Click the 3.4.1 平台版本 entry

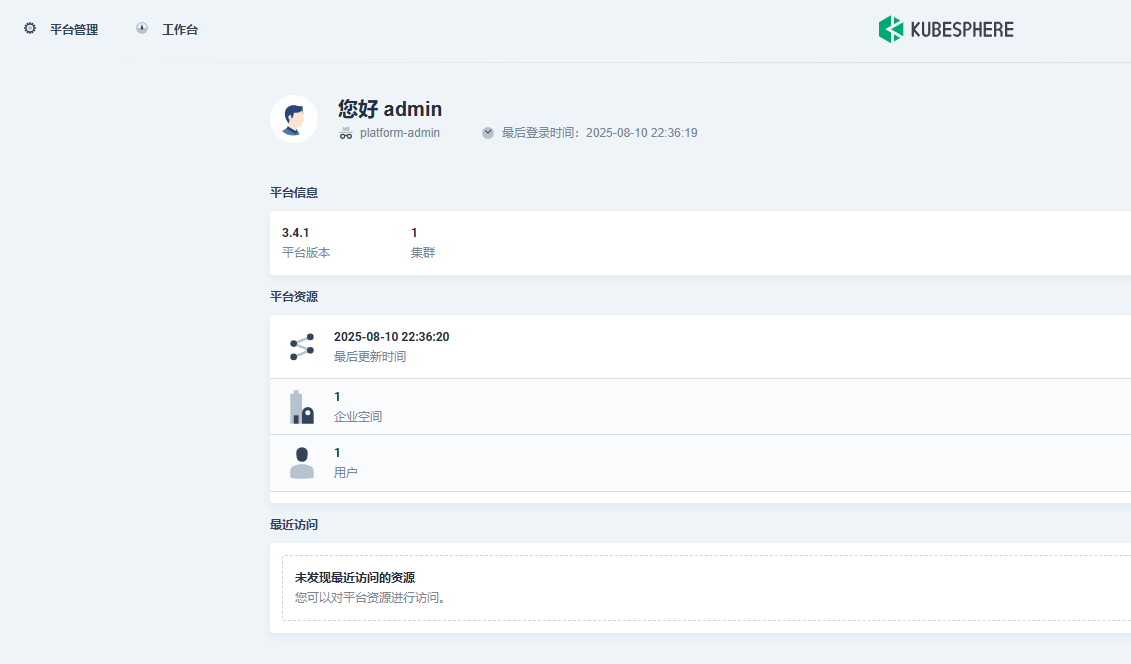click(306, 242)
